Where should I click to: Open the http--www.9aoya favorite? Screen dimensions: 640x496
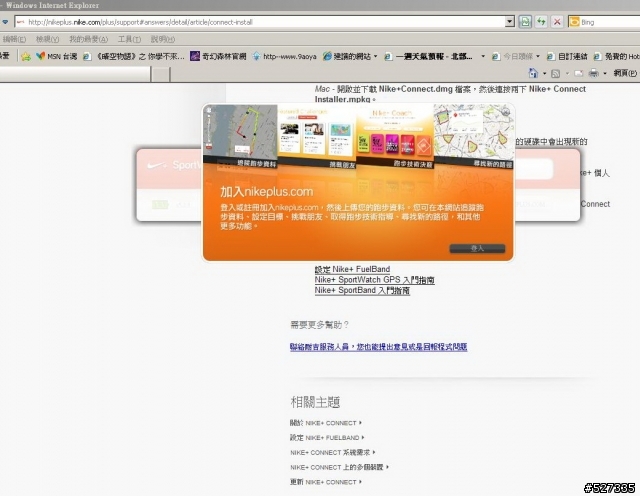pyautogui.click(x=284, y=56)
